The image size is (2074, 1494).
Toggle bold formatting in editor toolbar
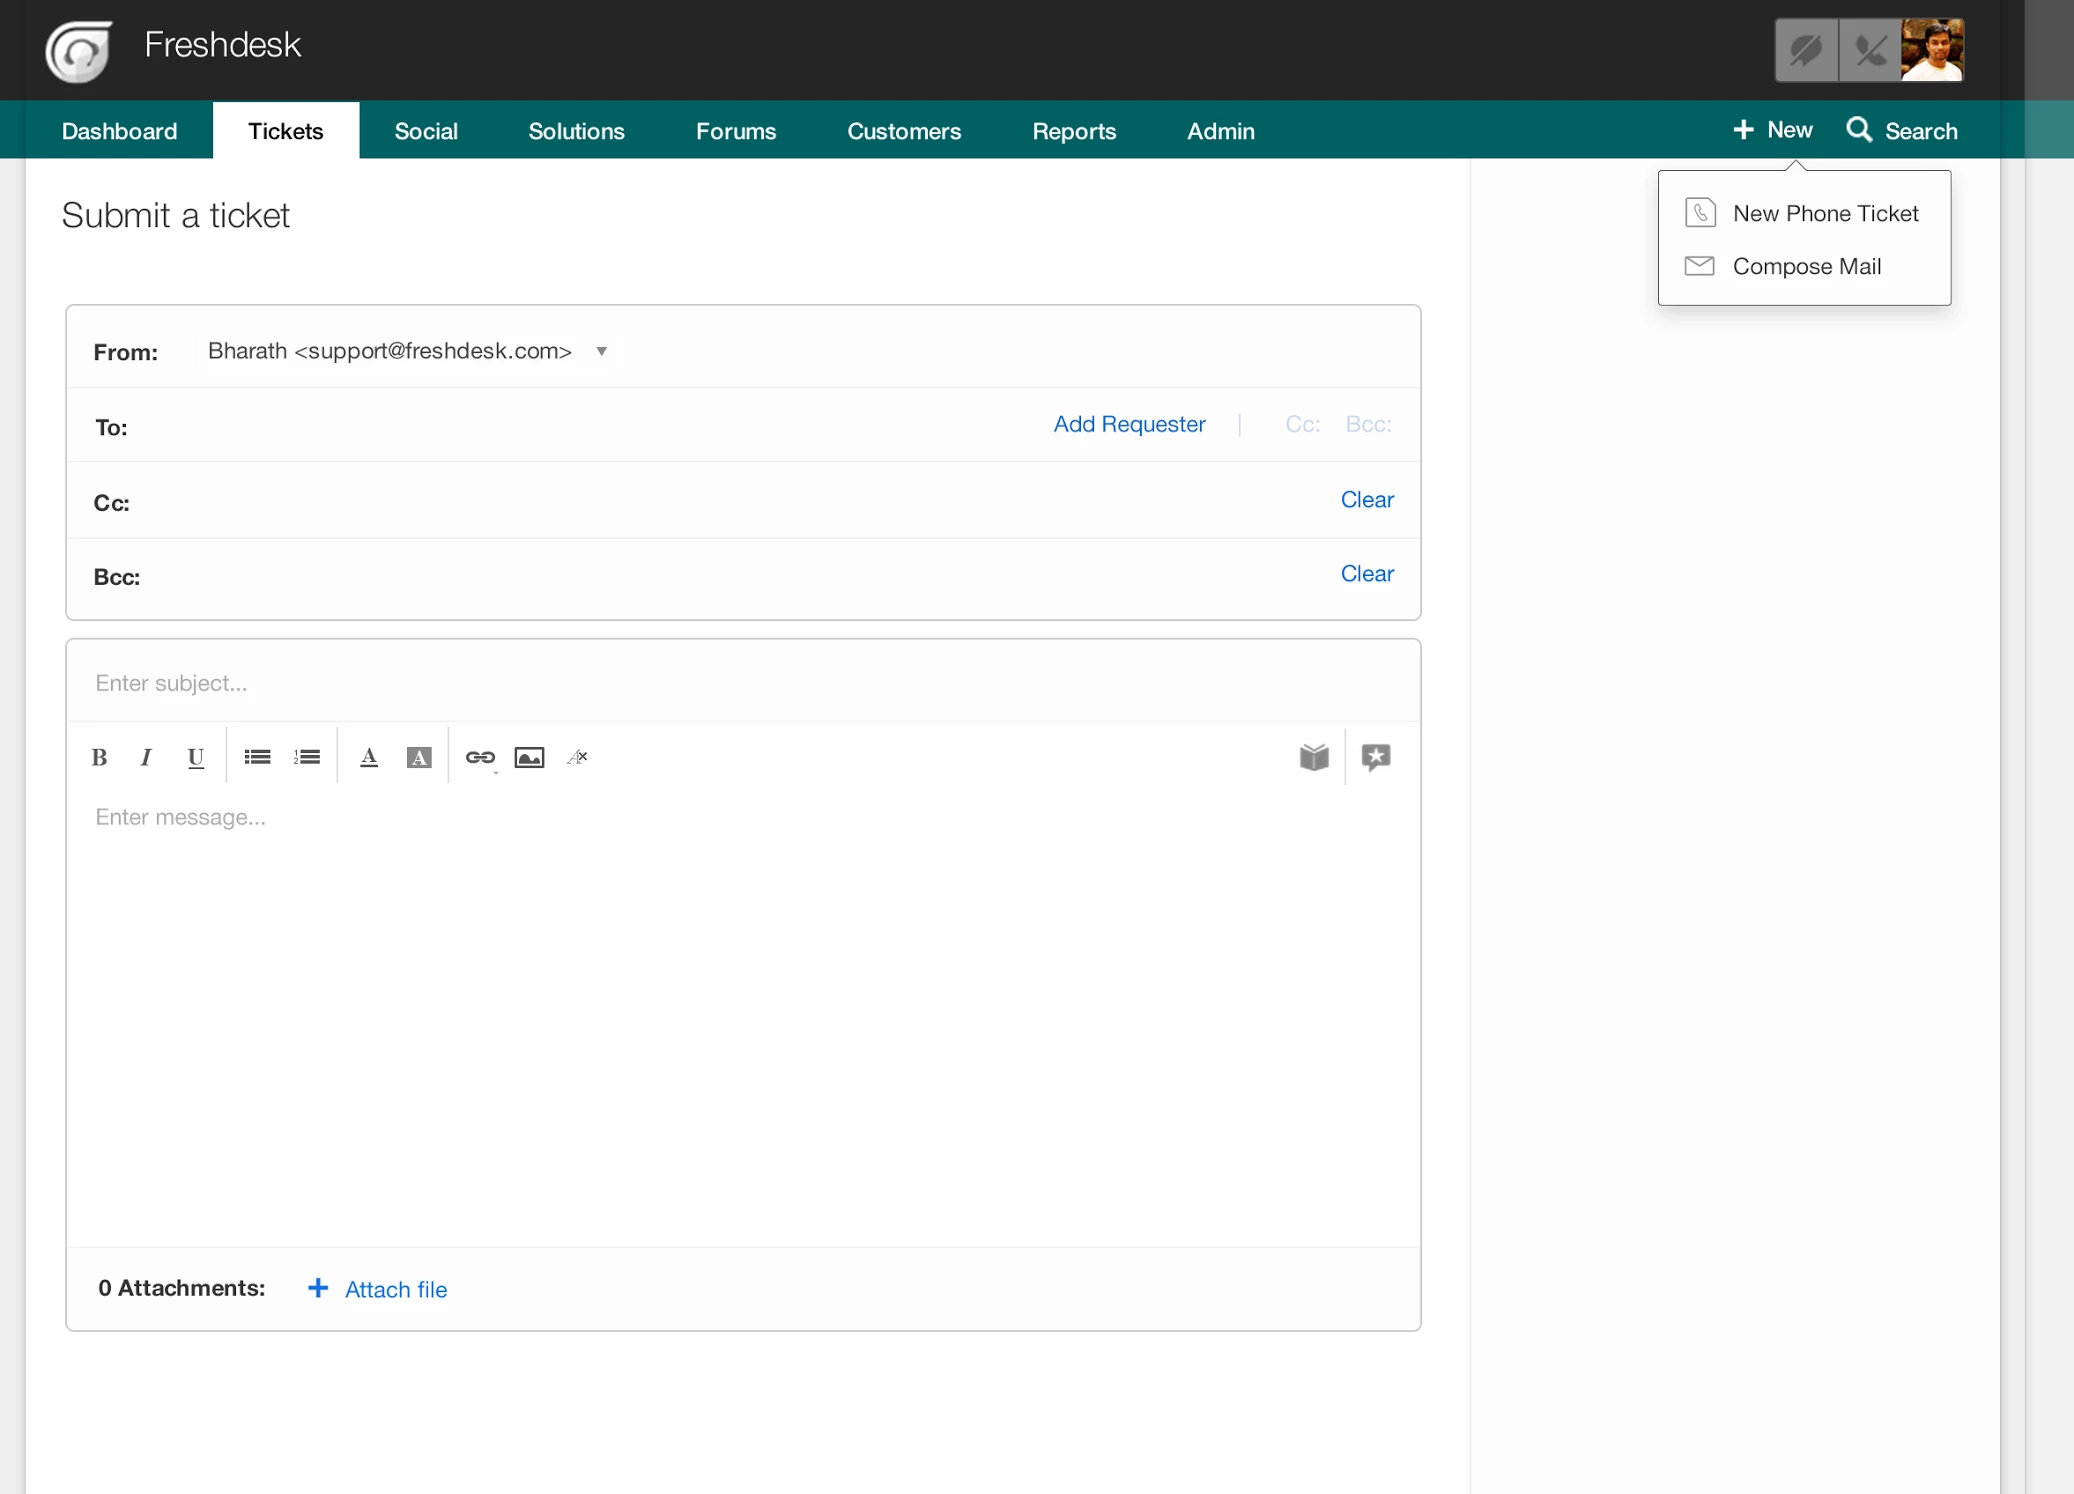coord(99,757)
